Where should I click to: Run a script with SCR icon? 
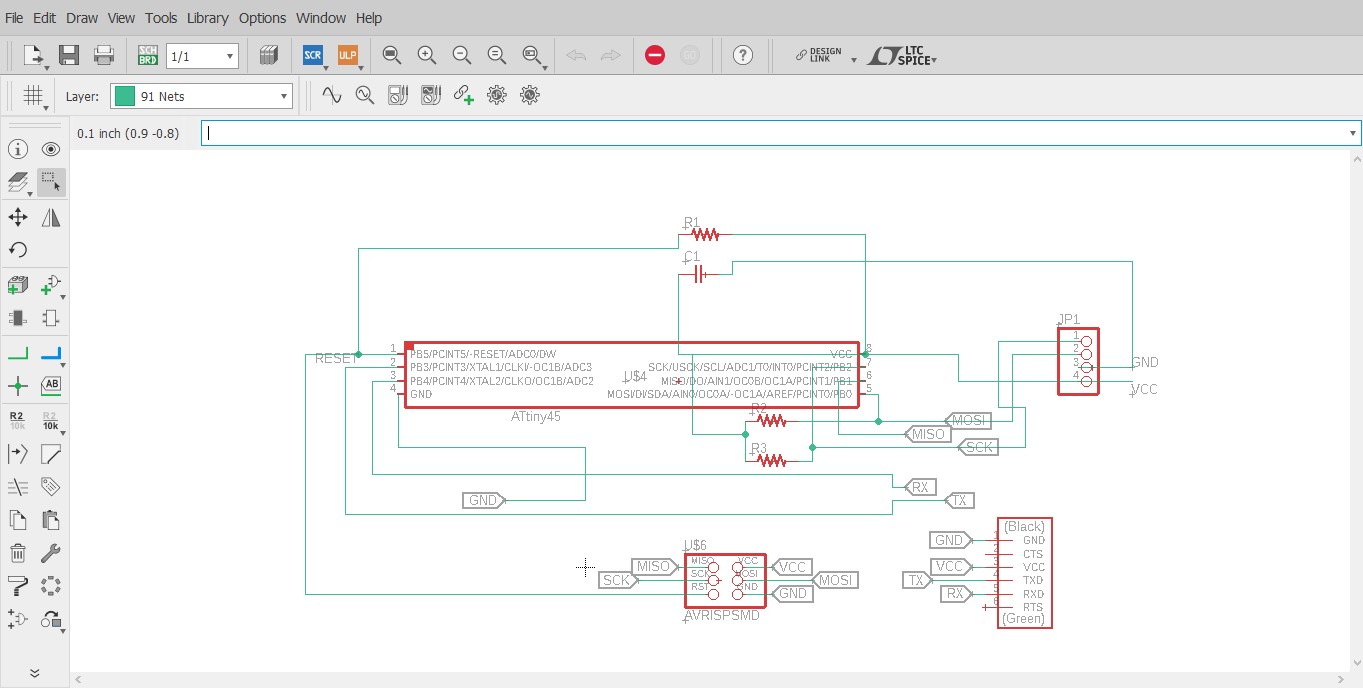tap(313, 55)
